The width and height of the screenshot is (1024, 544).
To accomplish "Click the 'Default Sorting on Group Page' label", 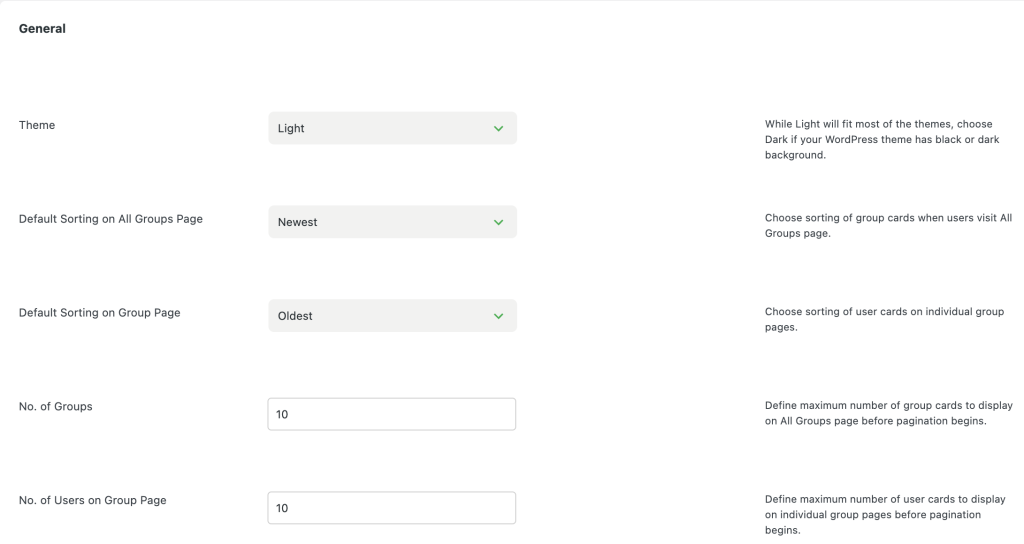I will [x=99, y=312].
